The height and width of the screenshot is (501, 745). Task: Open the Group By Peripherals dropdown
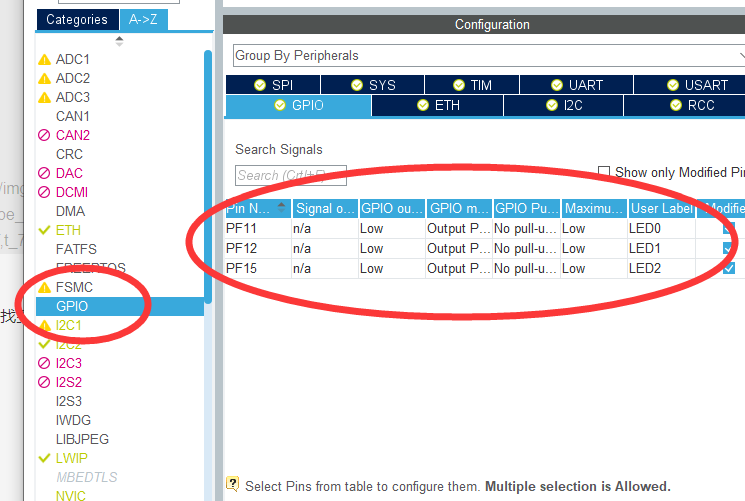489,56
